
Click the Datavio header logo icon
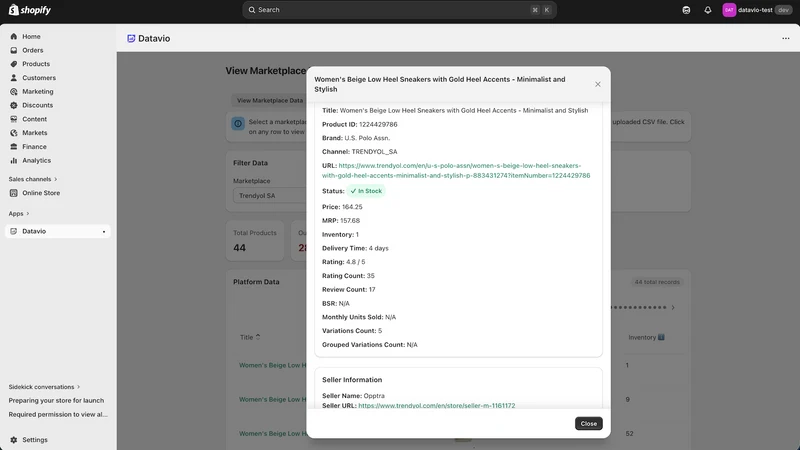(x=131, y=38)
